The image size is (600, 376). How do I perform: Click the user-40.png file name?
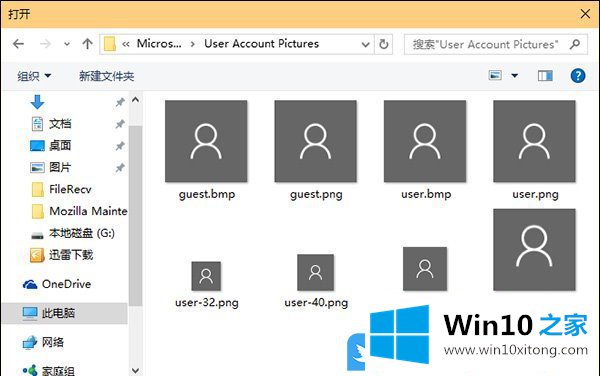pos(316,303)
